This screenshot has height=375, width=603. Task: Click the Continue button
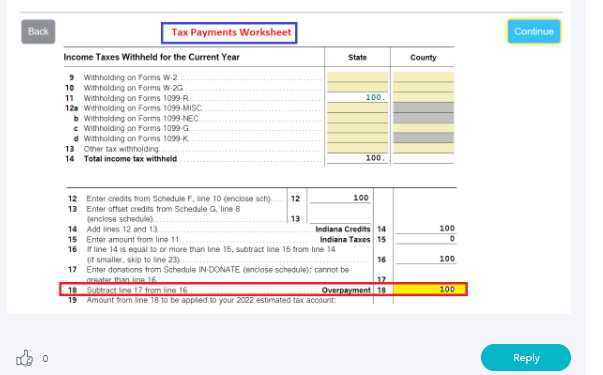click(534, 32)
